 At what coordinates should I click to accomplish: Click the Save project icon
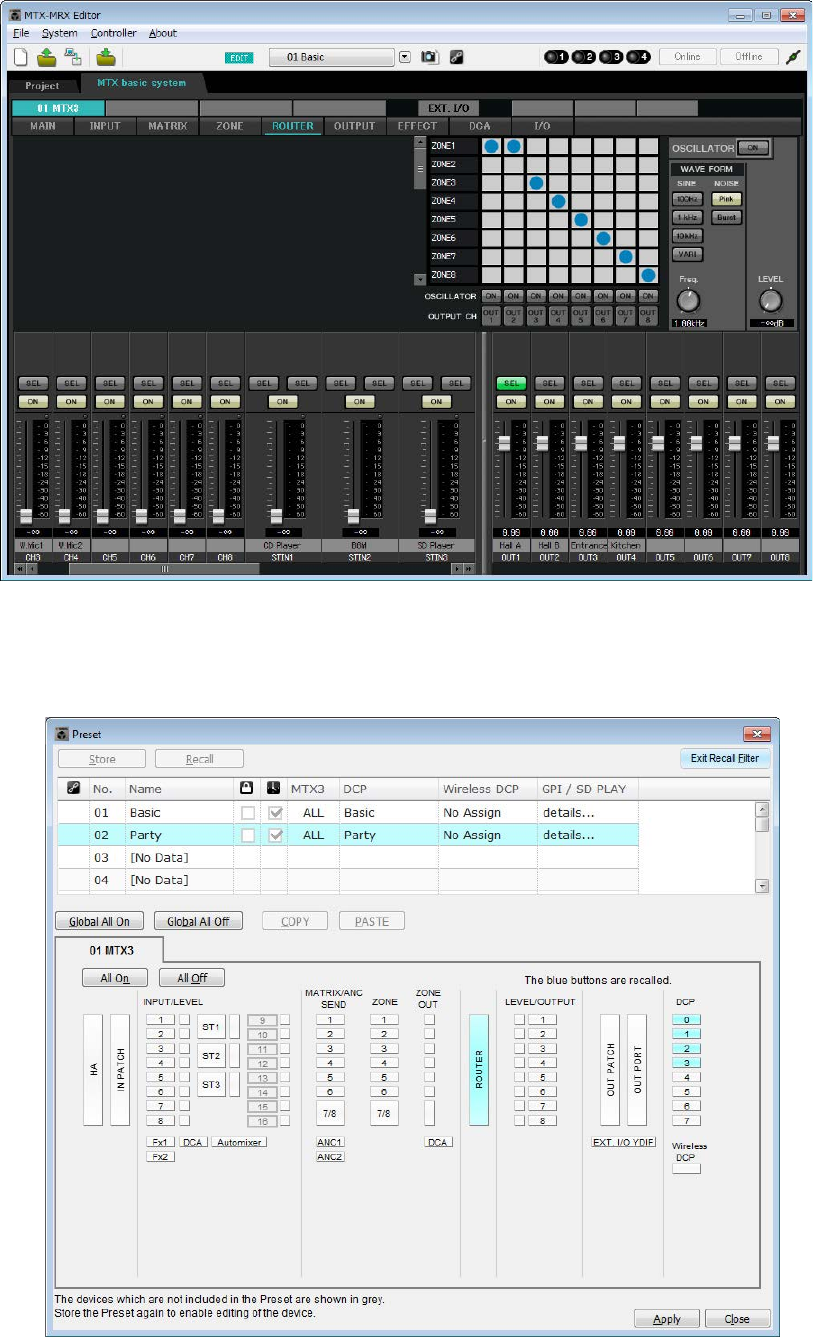[x=106, y=57]
